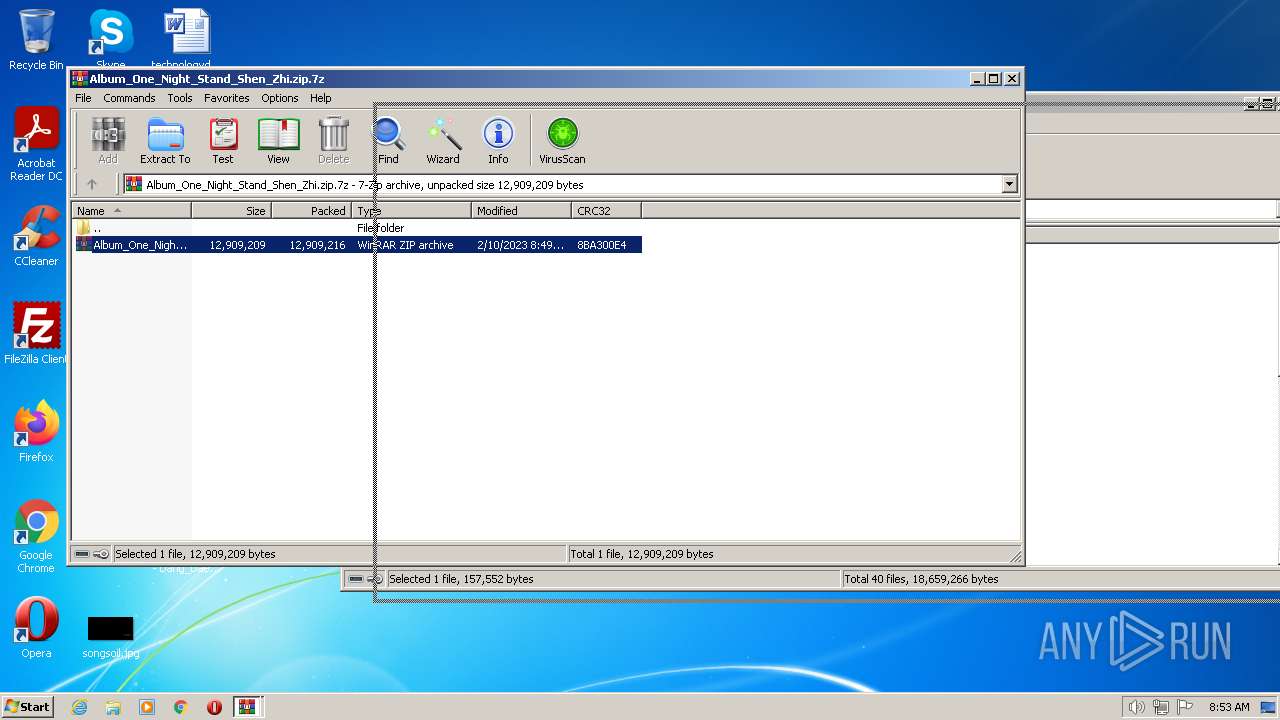This screenshot has width=1280, height=720.
Task: Click 'Selected 1 file, 157,552 bytes' in background window
Action: (x=461, y=579)
